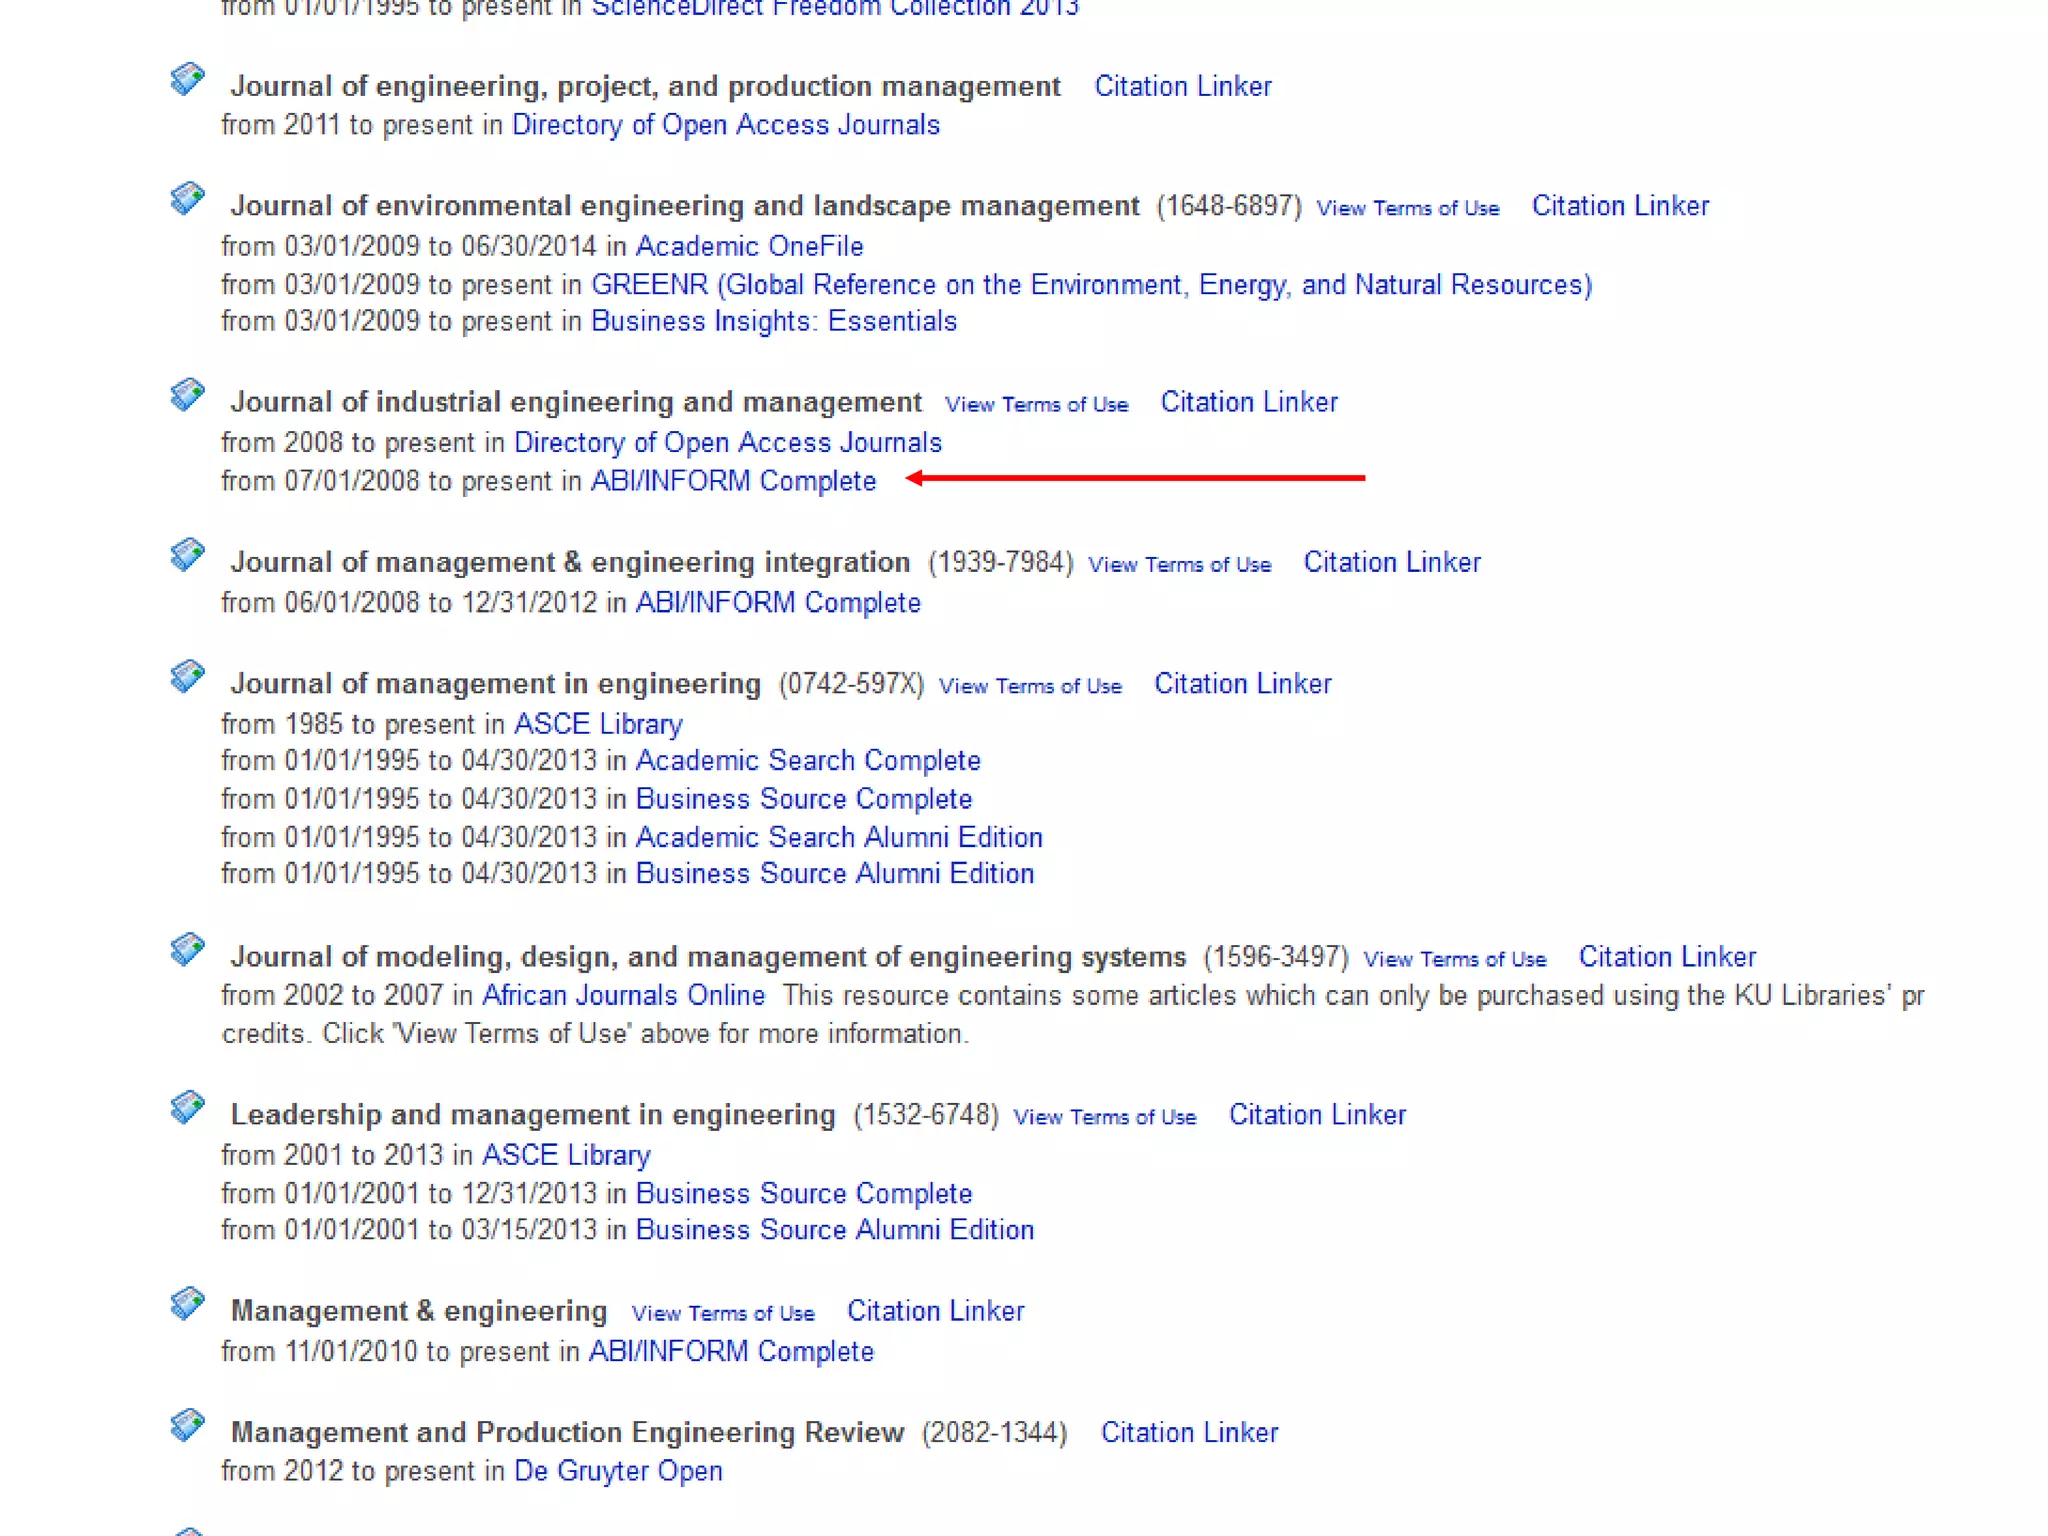This screenshot has height=1536, width=2048.
Task: Open African Journals Online link
Action: pos(623,996)
